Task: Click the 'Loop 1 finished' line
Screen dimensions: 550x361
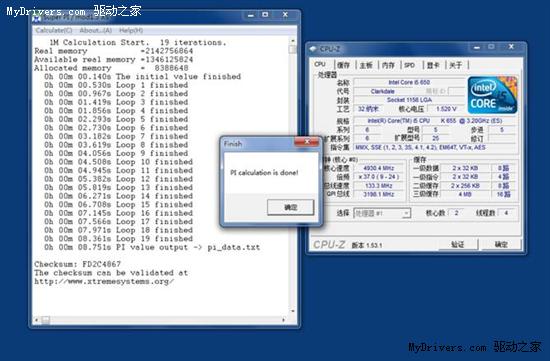Action: [116, 85]
